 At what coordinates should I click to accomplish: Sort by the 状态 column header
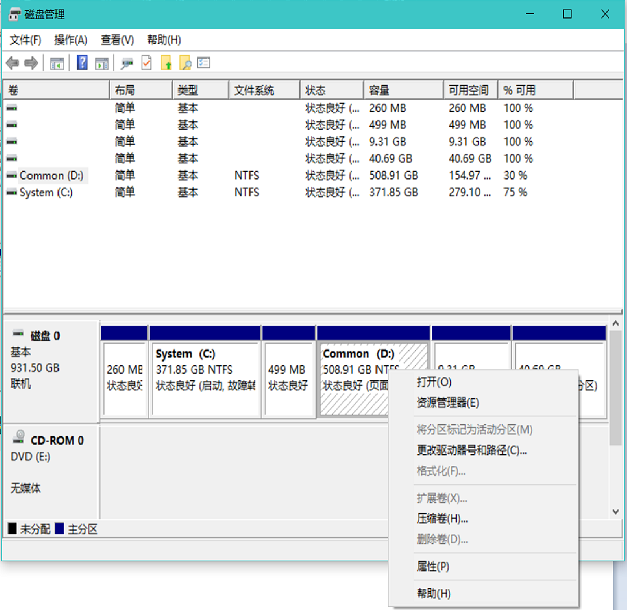coord(332,90)
